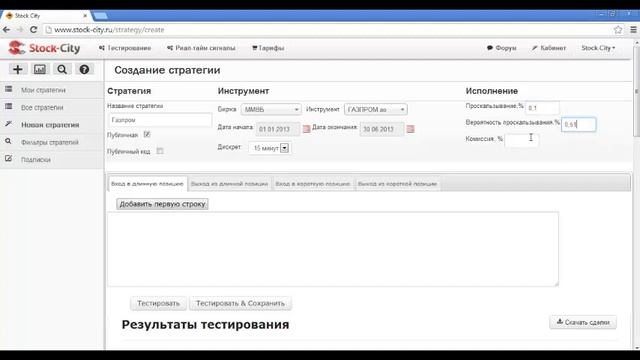The width and height of the screenshot is (640, 360).
Task: Click the Stock-City logo
Action: pos(44,48)
